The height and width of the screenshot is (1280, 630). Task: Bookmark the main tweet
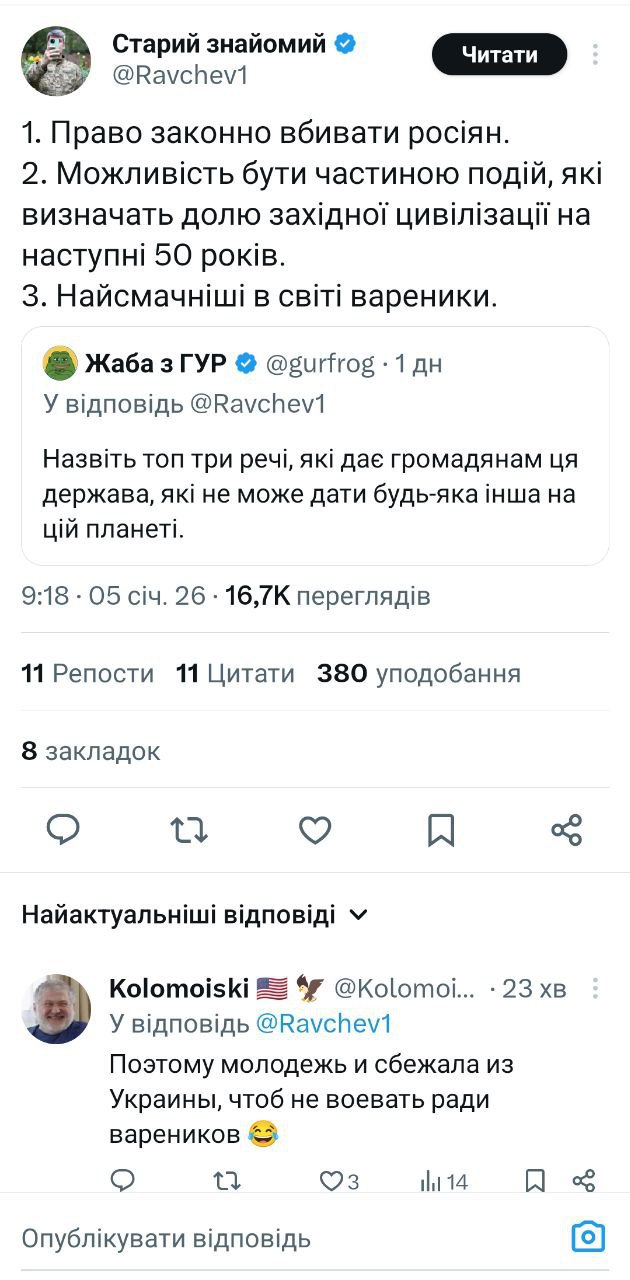click(441, 829)
